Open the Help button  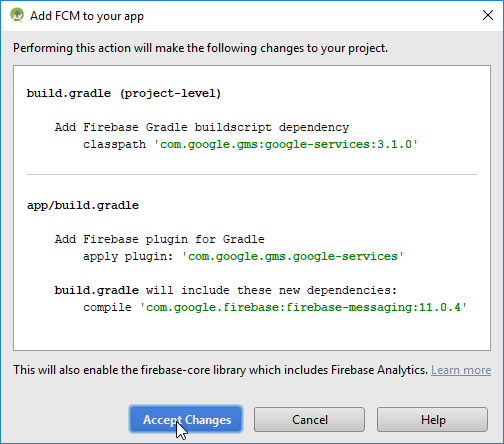(x=432, y=420)
